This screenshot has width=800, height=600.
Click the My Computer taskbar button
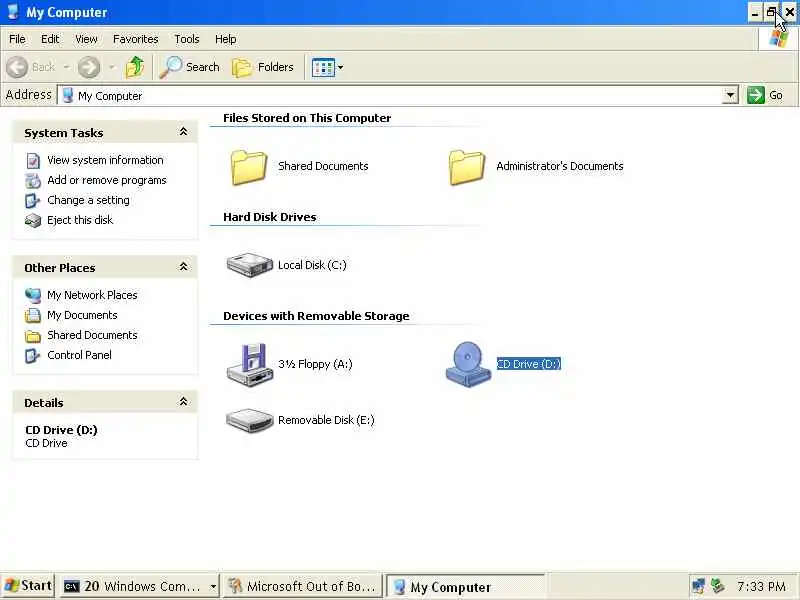[465, 587]
